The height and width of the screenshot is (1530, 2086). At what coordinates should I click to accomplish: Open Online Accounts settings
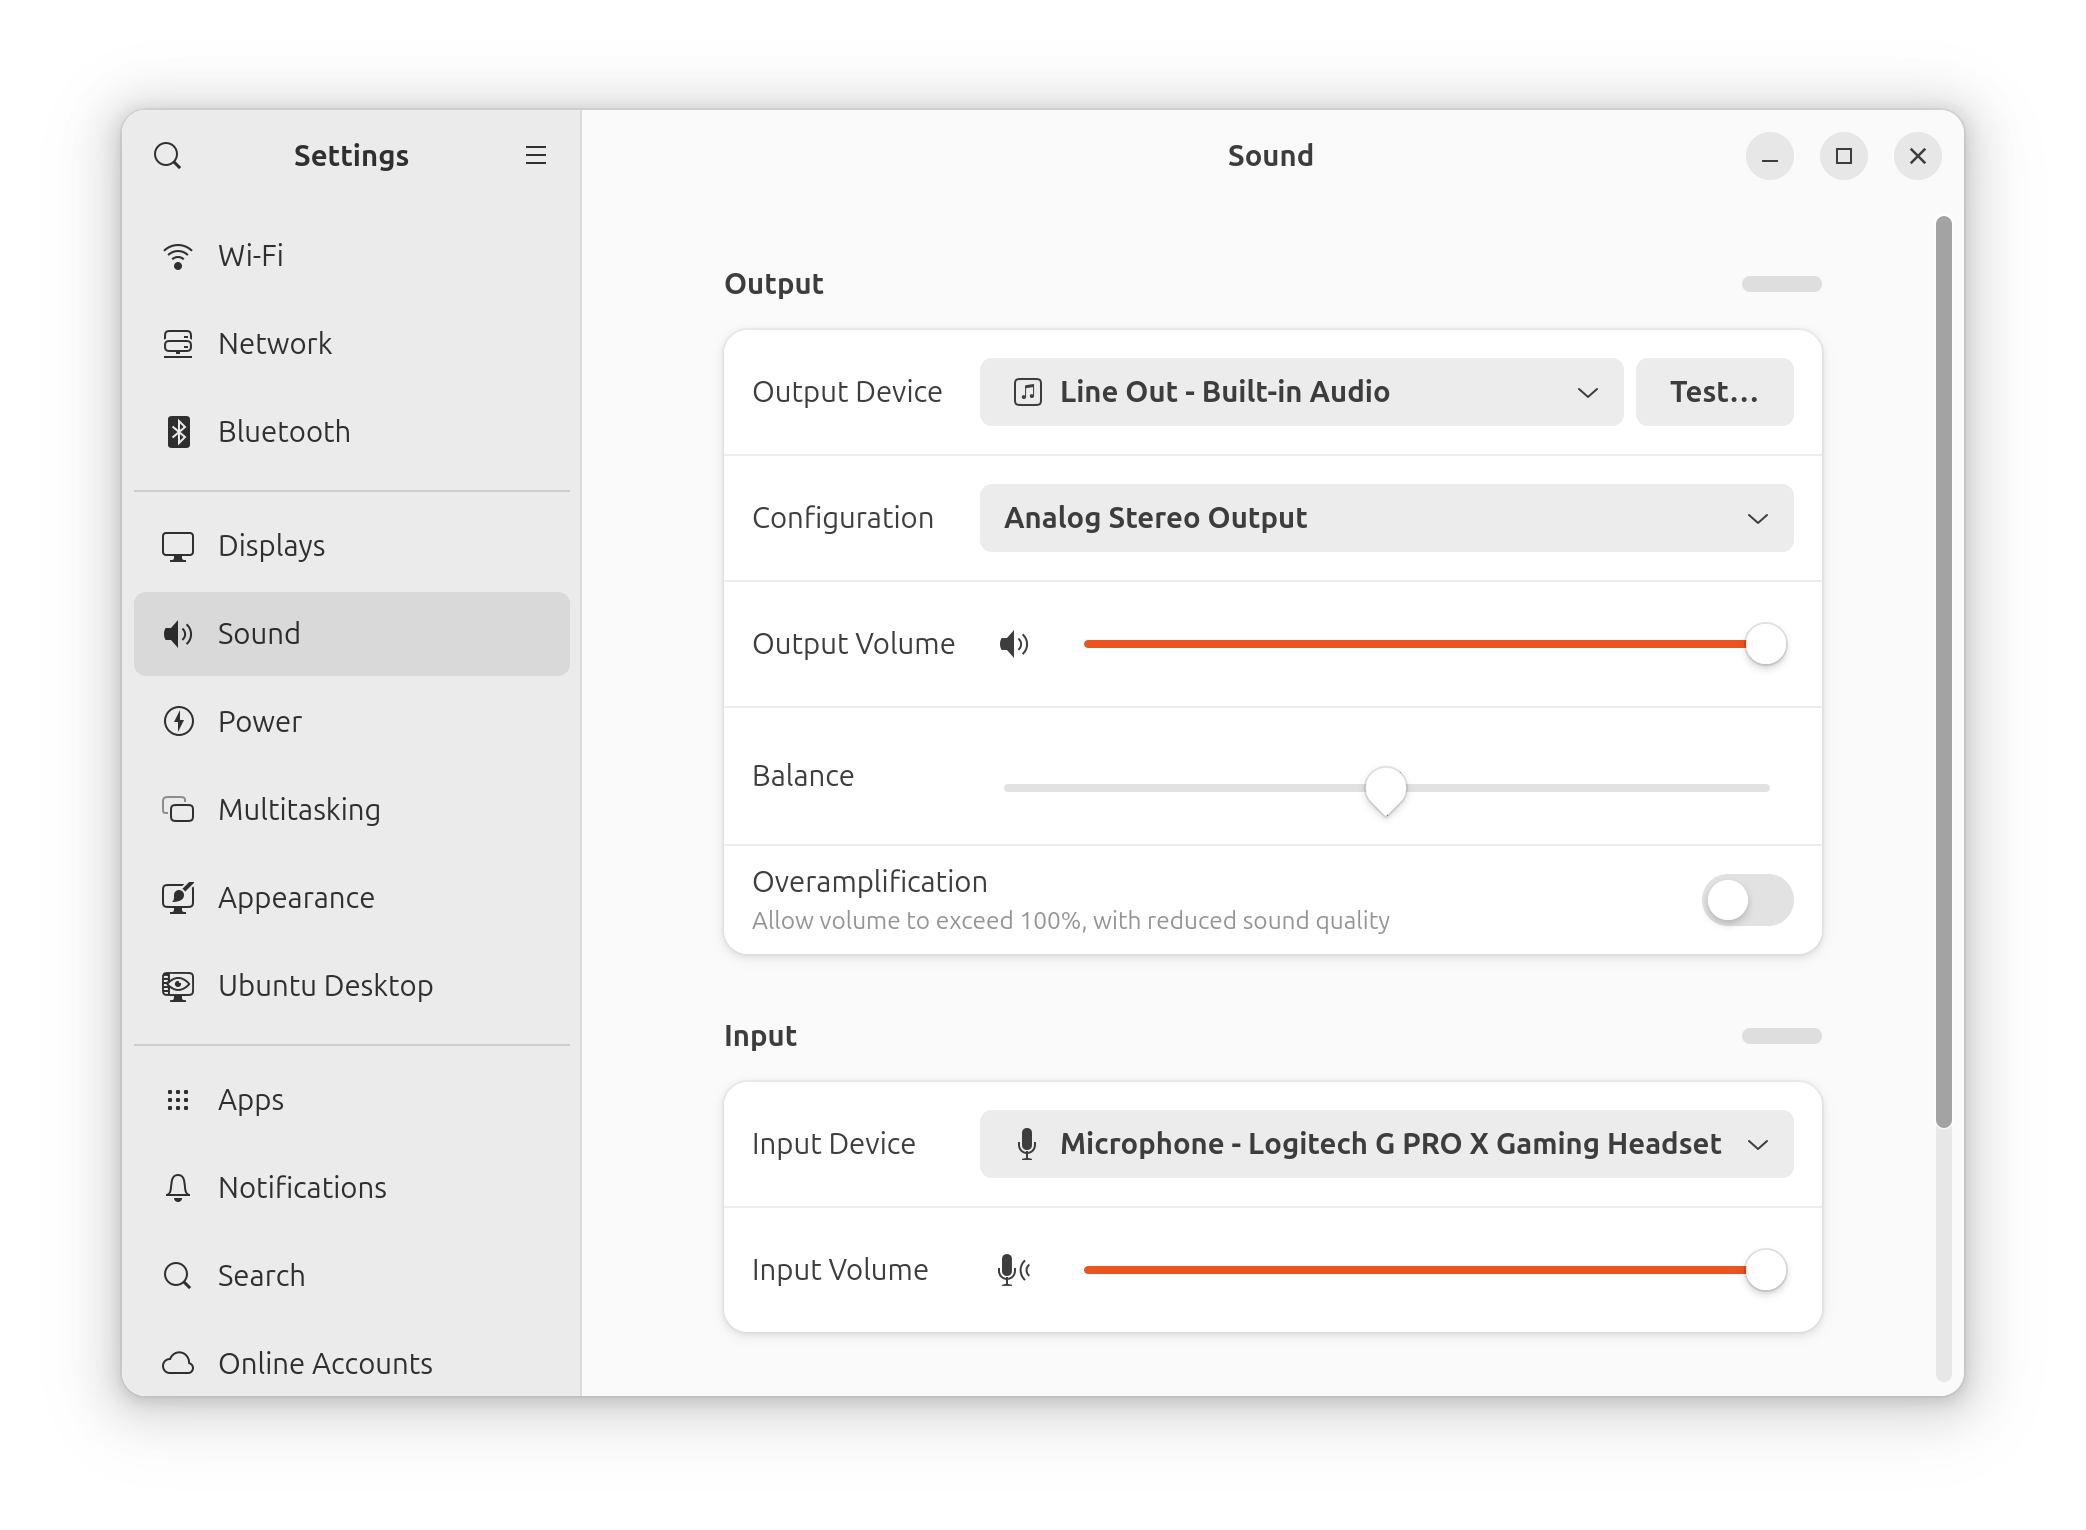point(325,1364)
